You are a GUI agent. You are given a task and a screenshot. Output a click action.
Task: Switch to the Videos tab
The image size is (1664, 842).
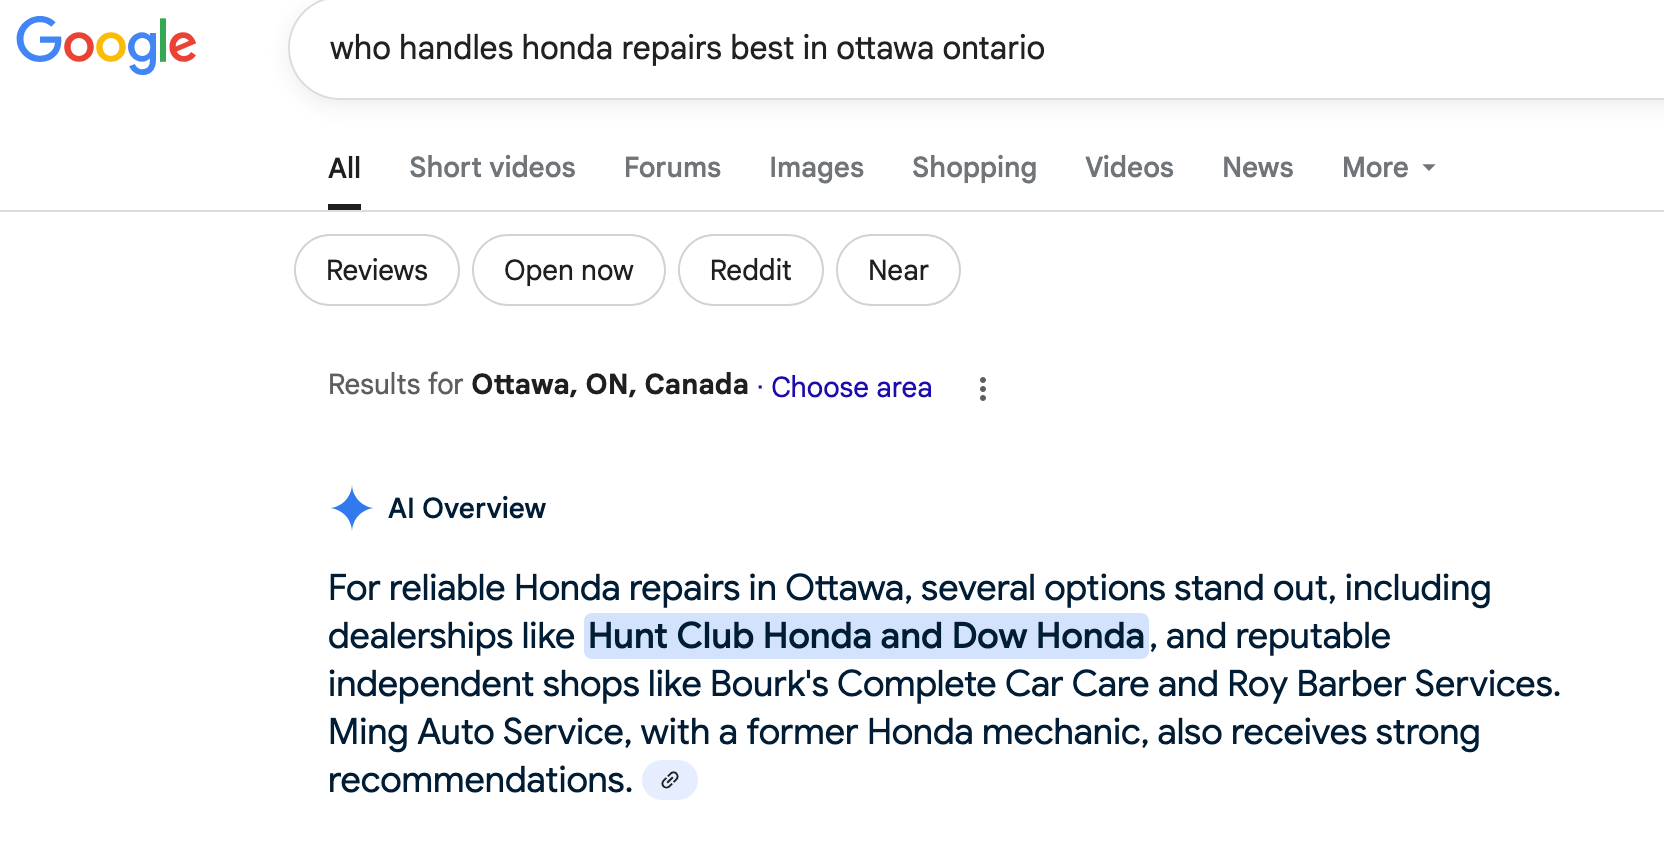pos(1129,167)
